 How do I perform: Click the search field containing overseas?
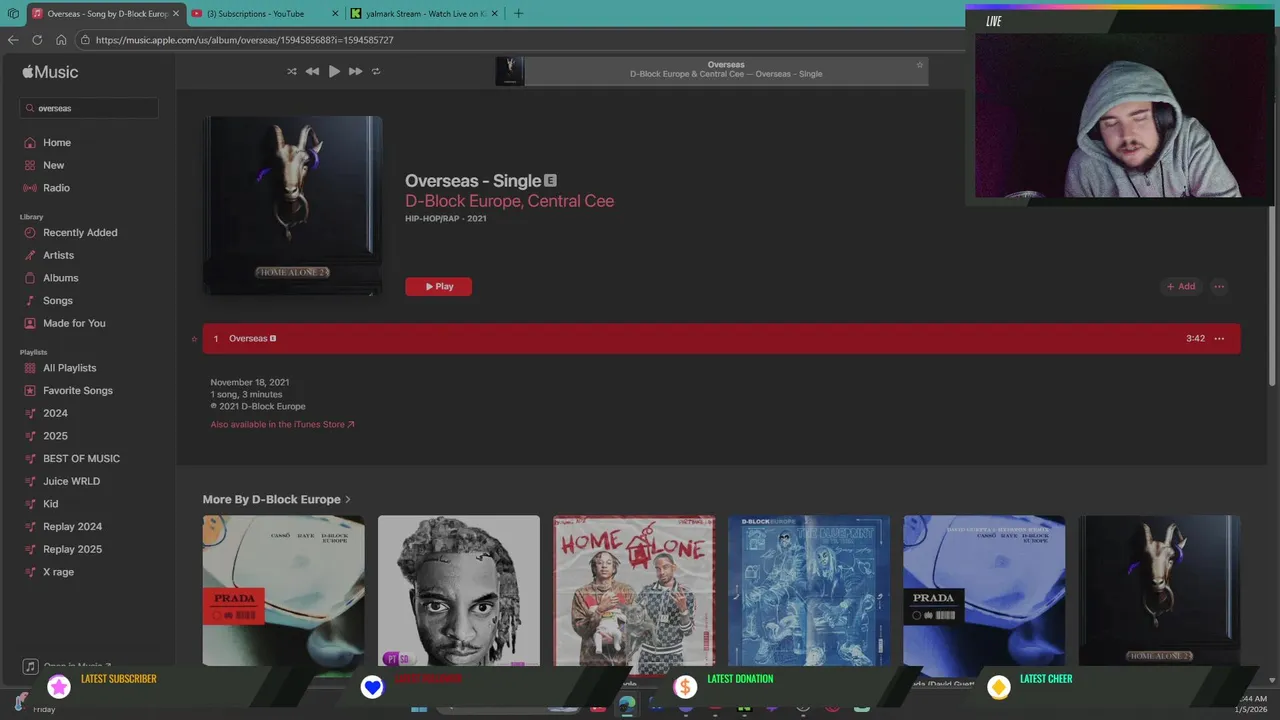click(x=89, y=108)
